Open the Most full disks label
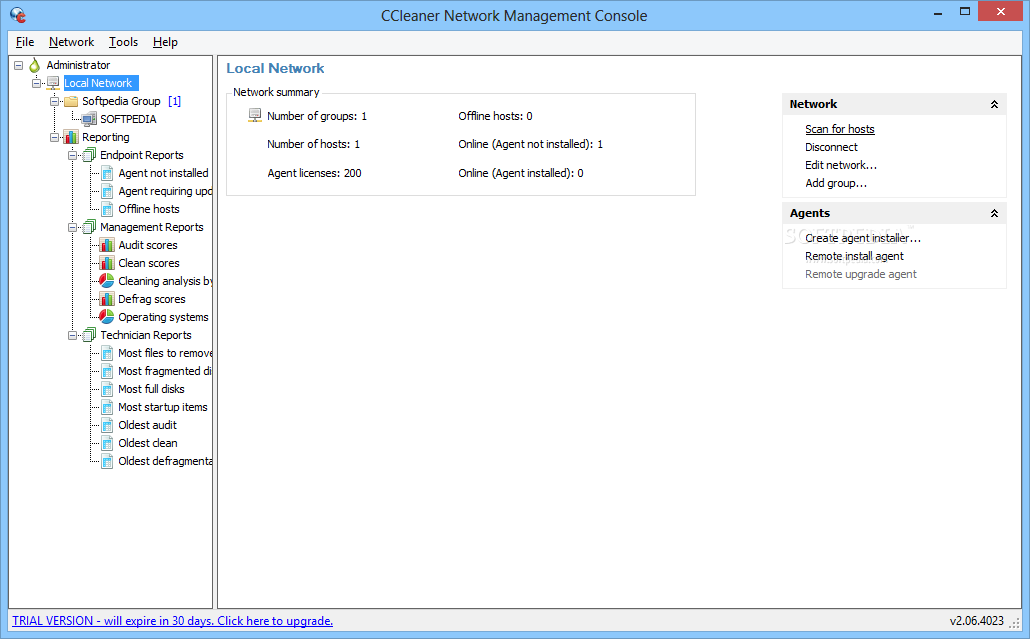This screenshot has height=639, width=1030. (151, 389)
